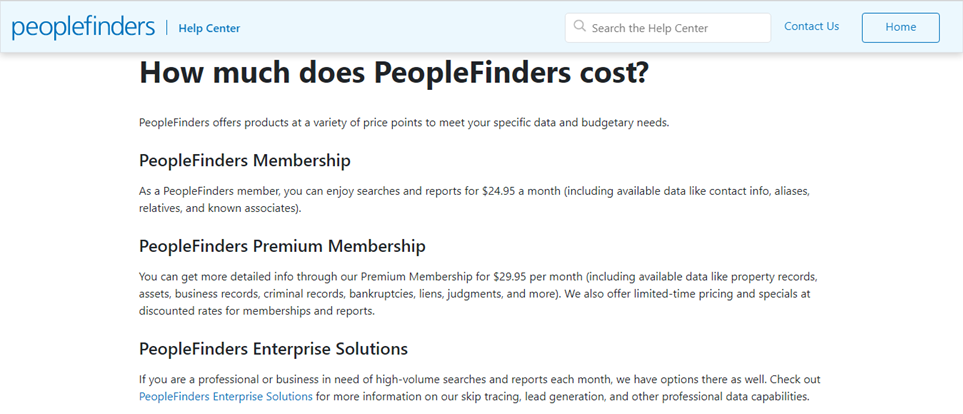
Task: Click the Home button
Action: click(x=900, y=28)
